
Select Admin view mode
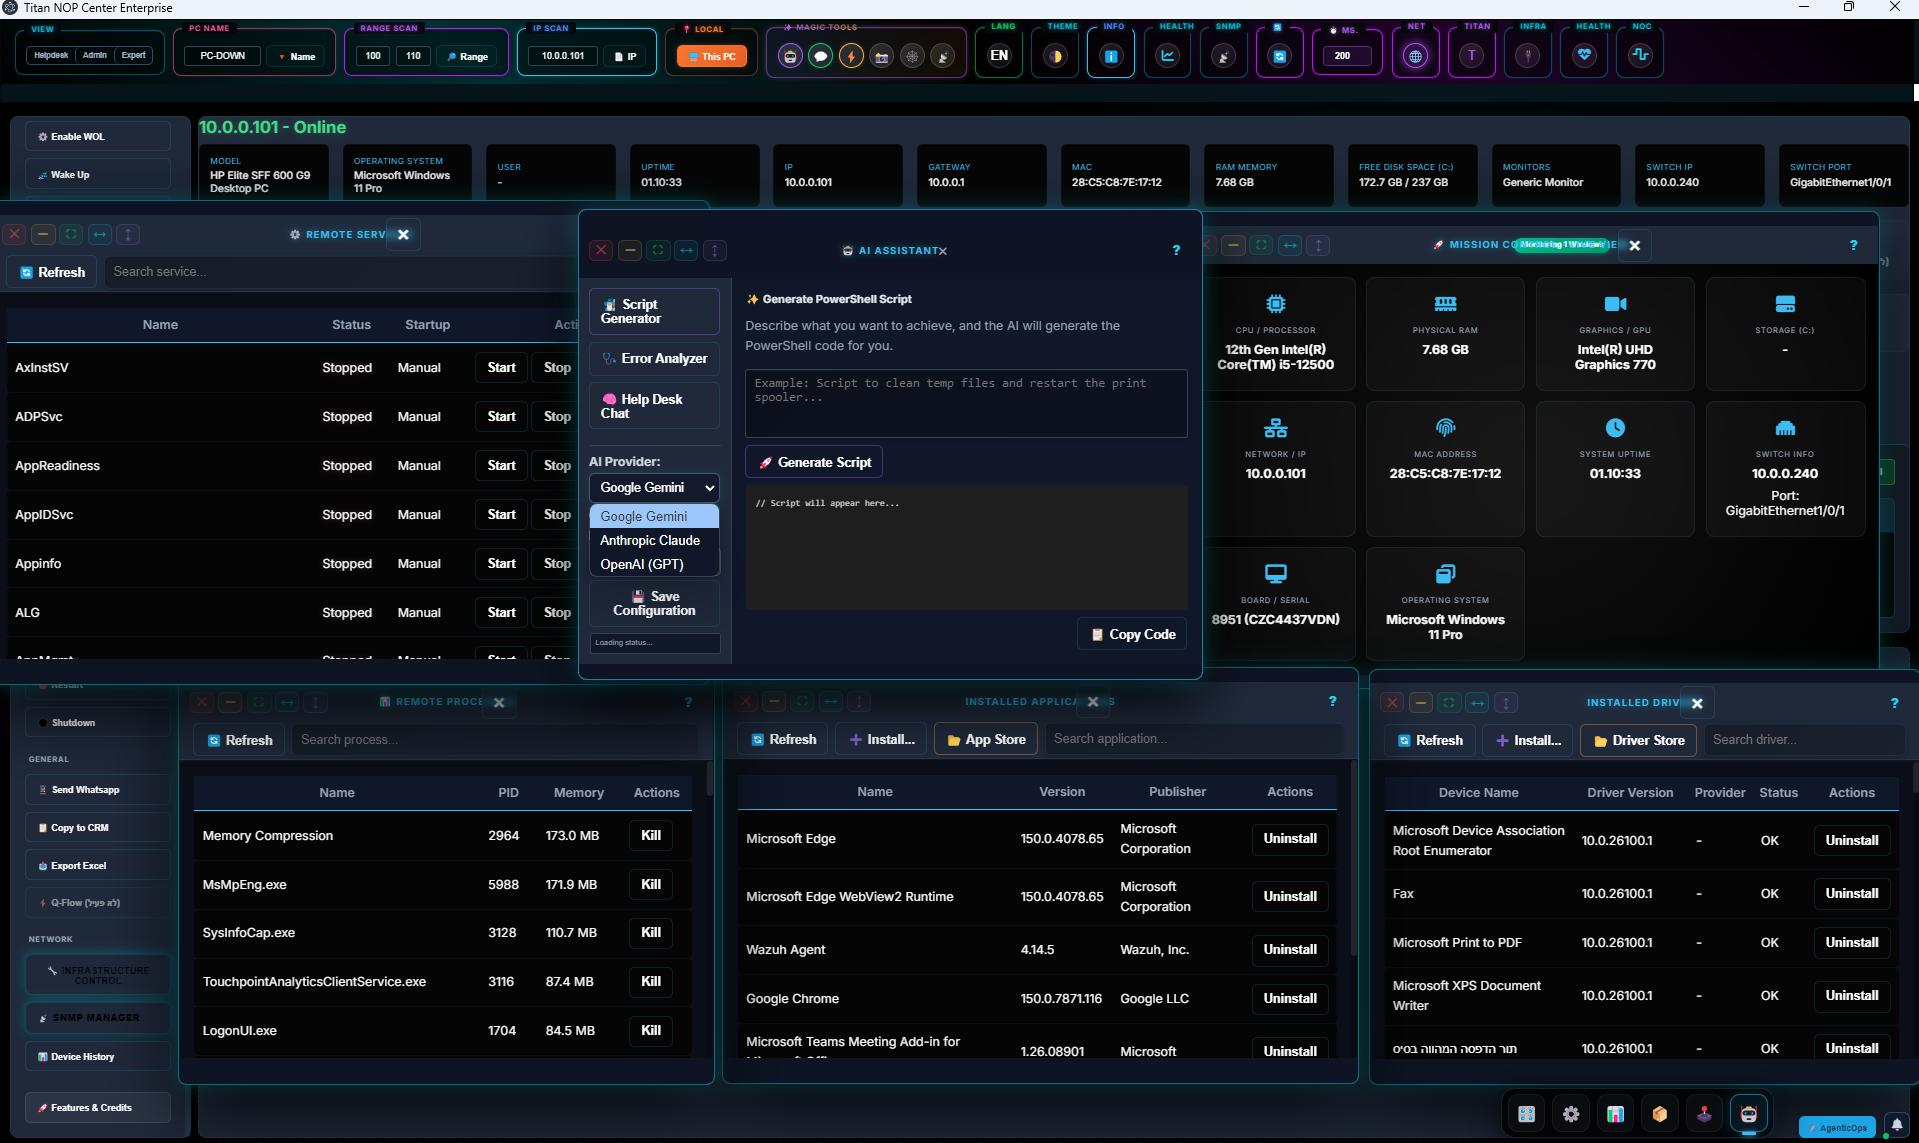95,56
